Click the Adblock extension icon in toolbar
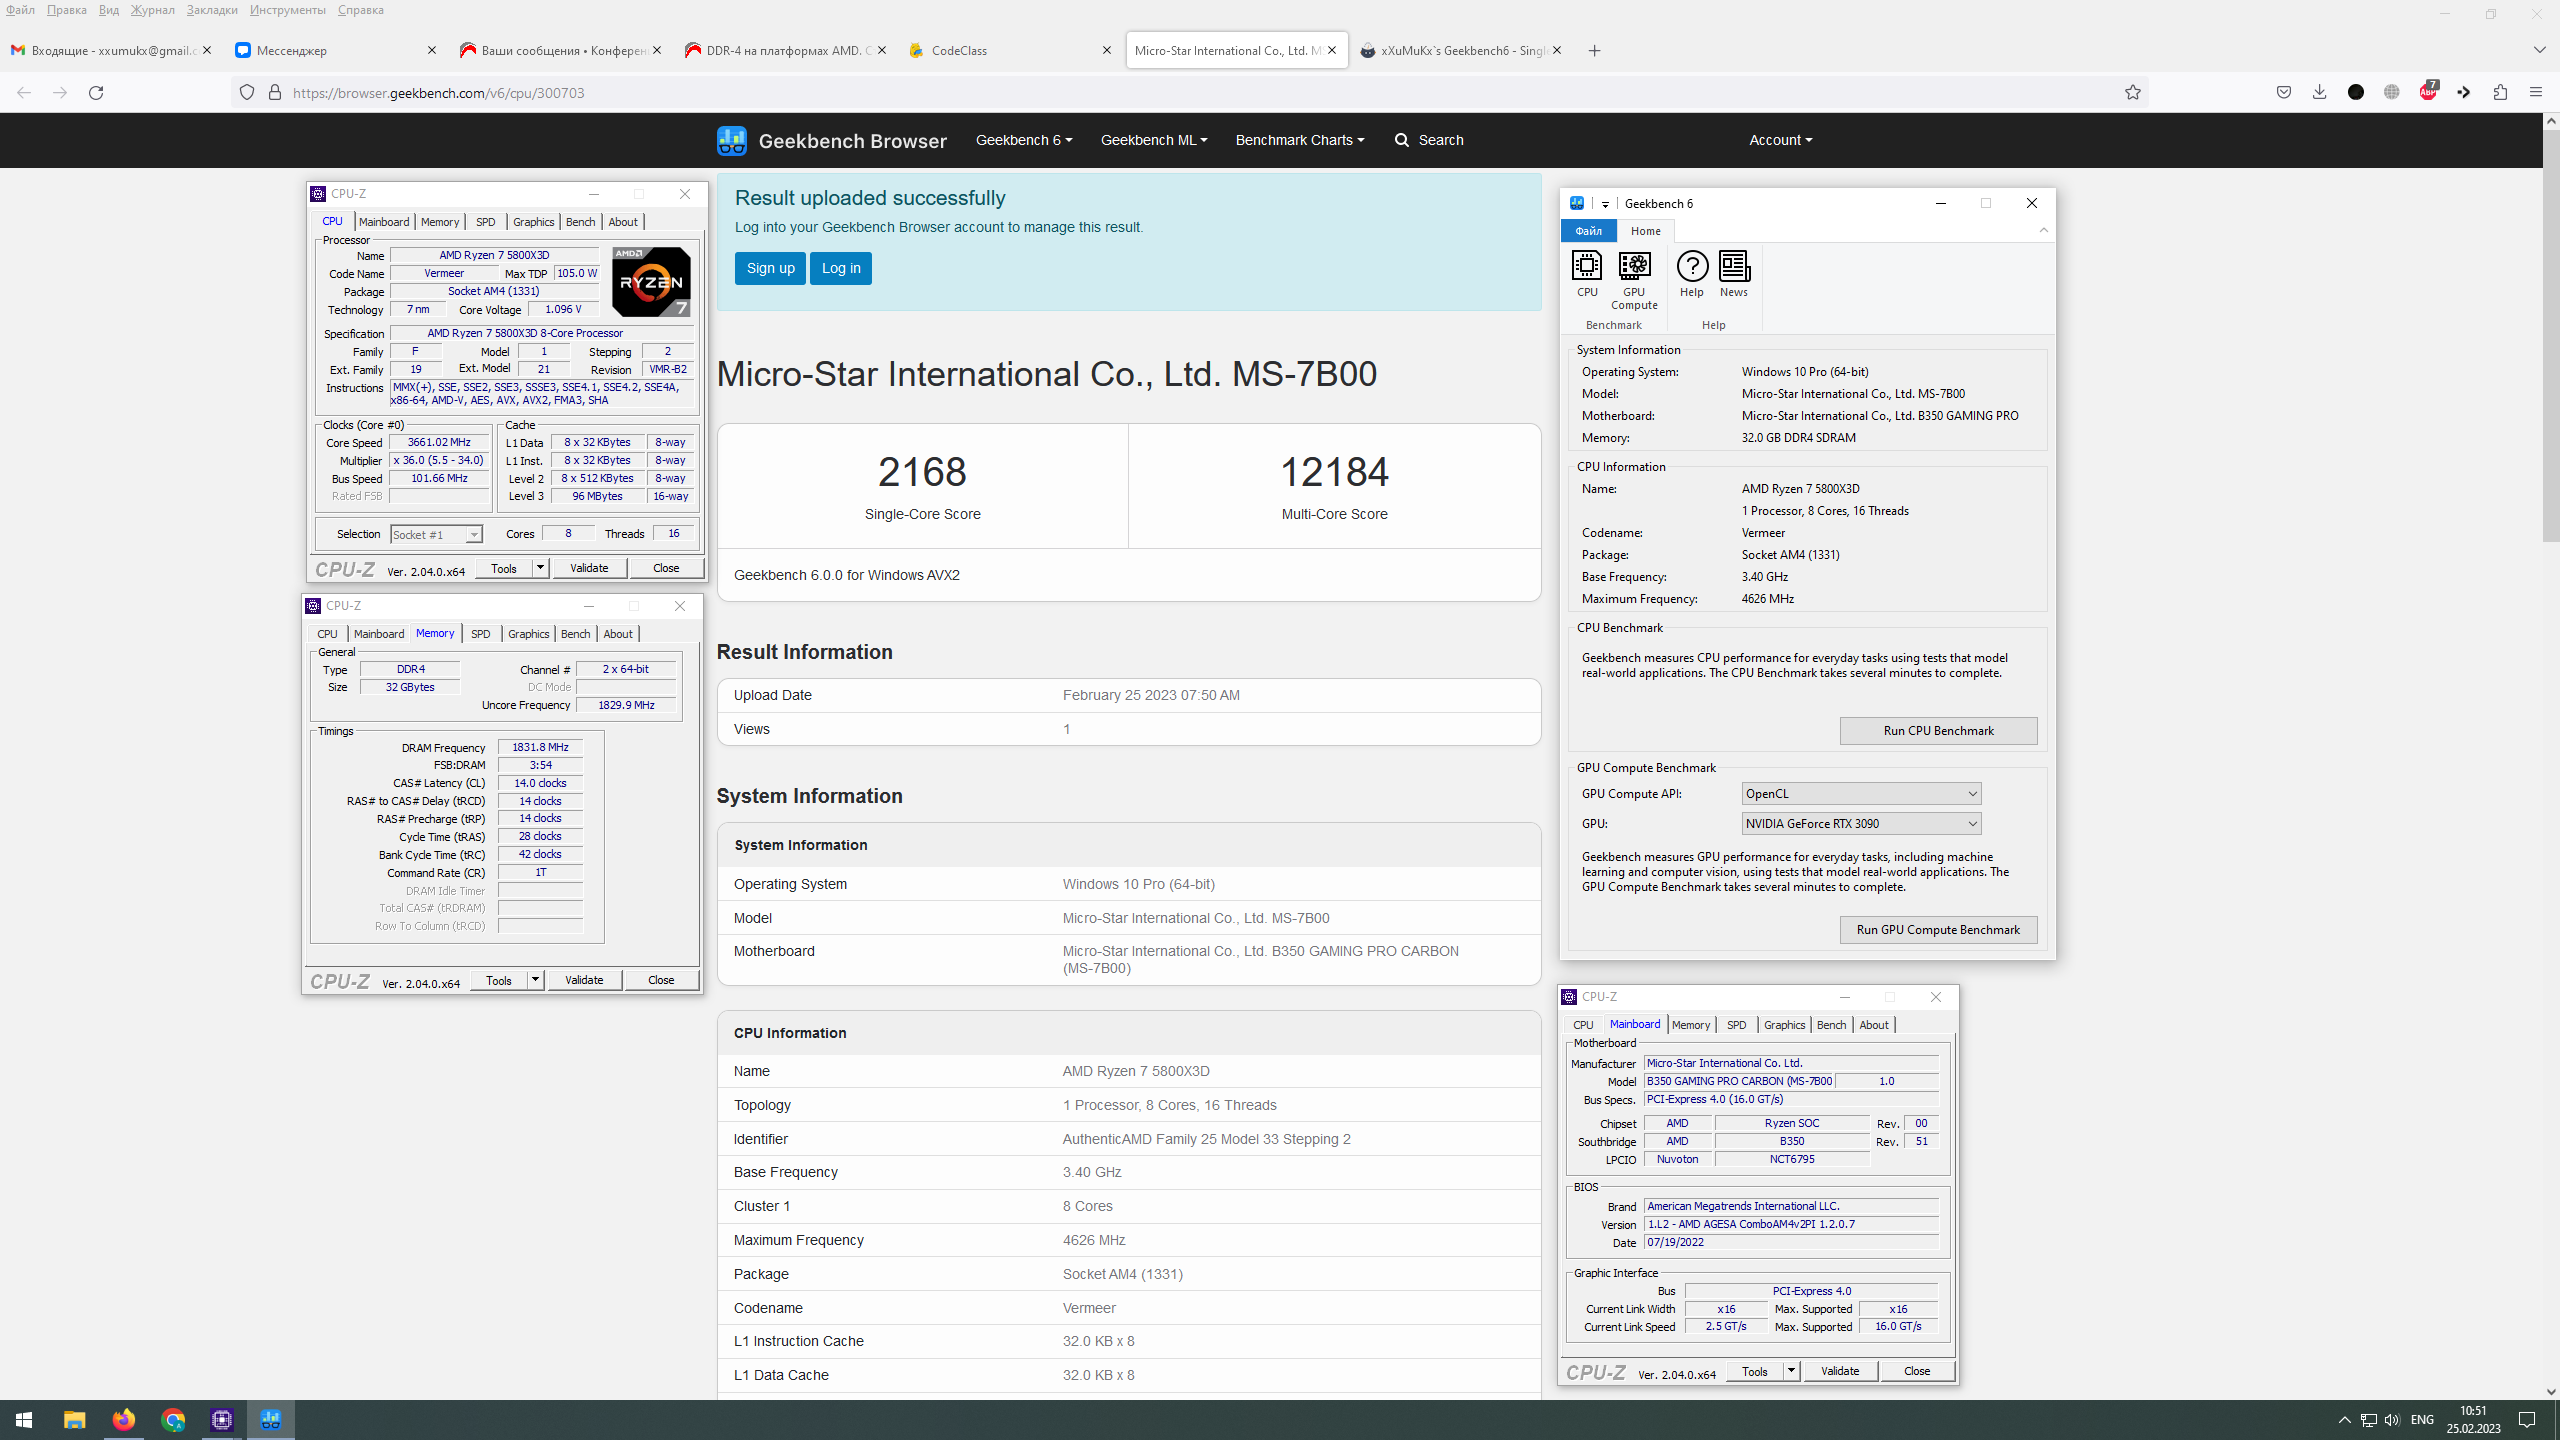Screen dimensions: 2560x1440 pos(2428,92)
